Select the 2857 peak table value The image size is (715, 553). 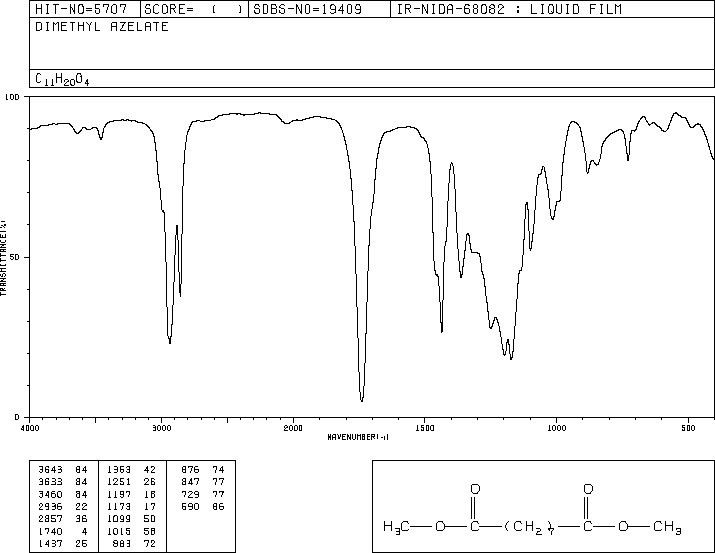(50, 519)
